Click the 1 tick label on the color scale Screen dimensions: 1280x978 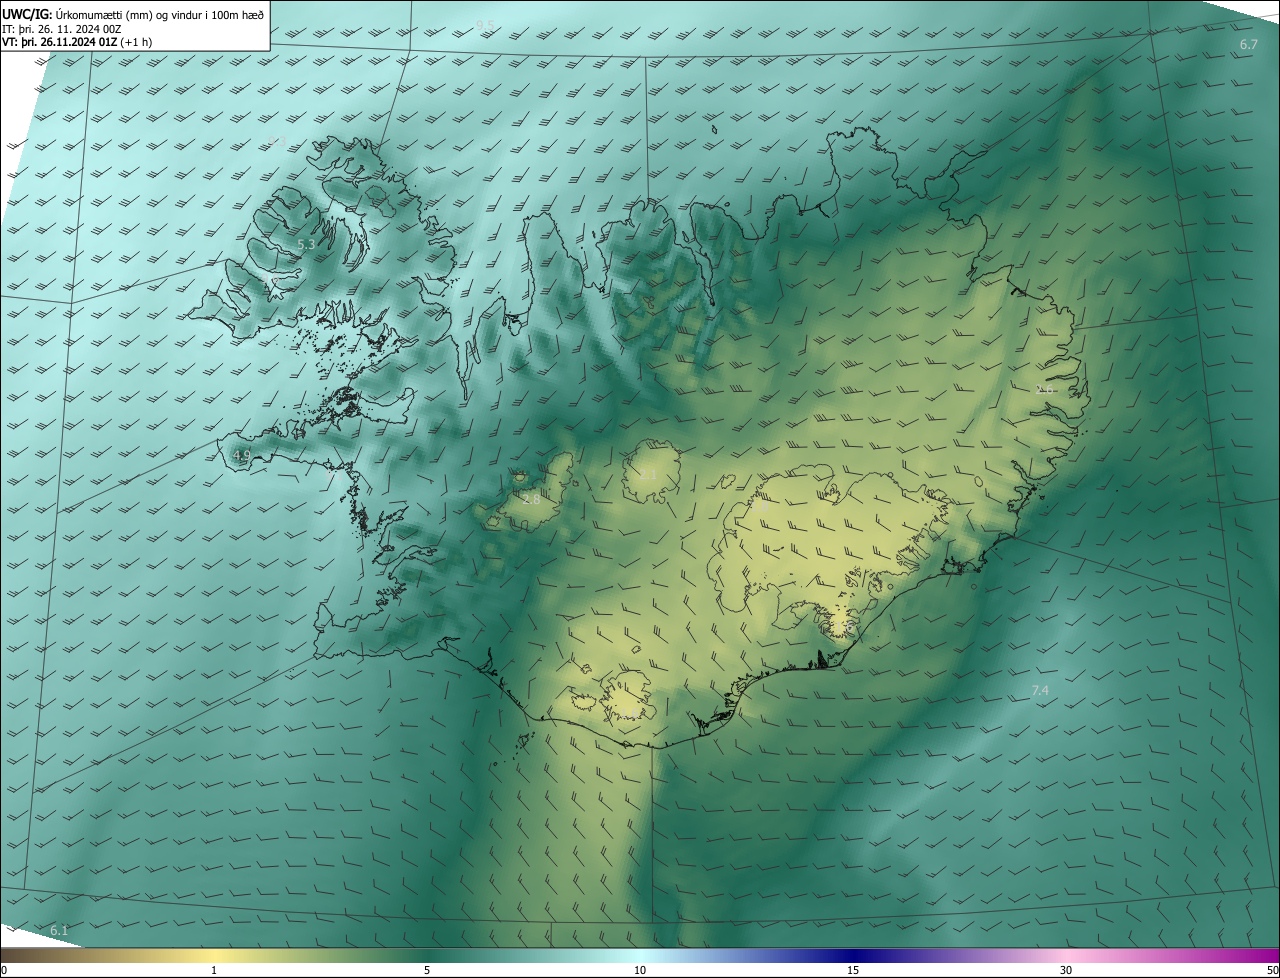(x=214, y=971)
